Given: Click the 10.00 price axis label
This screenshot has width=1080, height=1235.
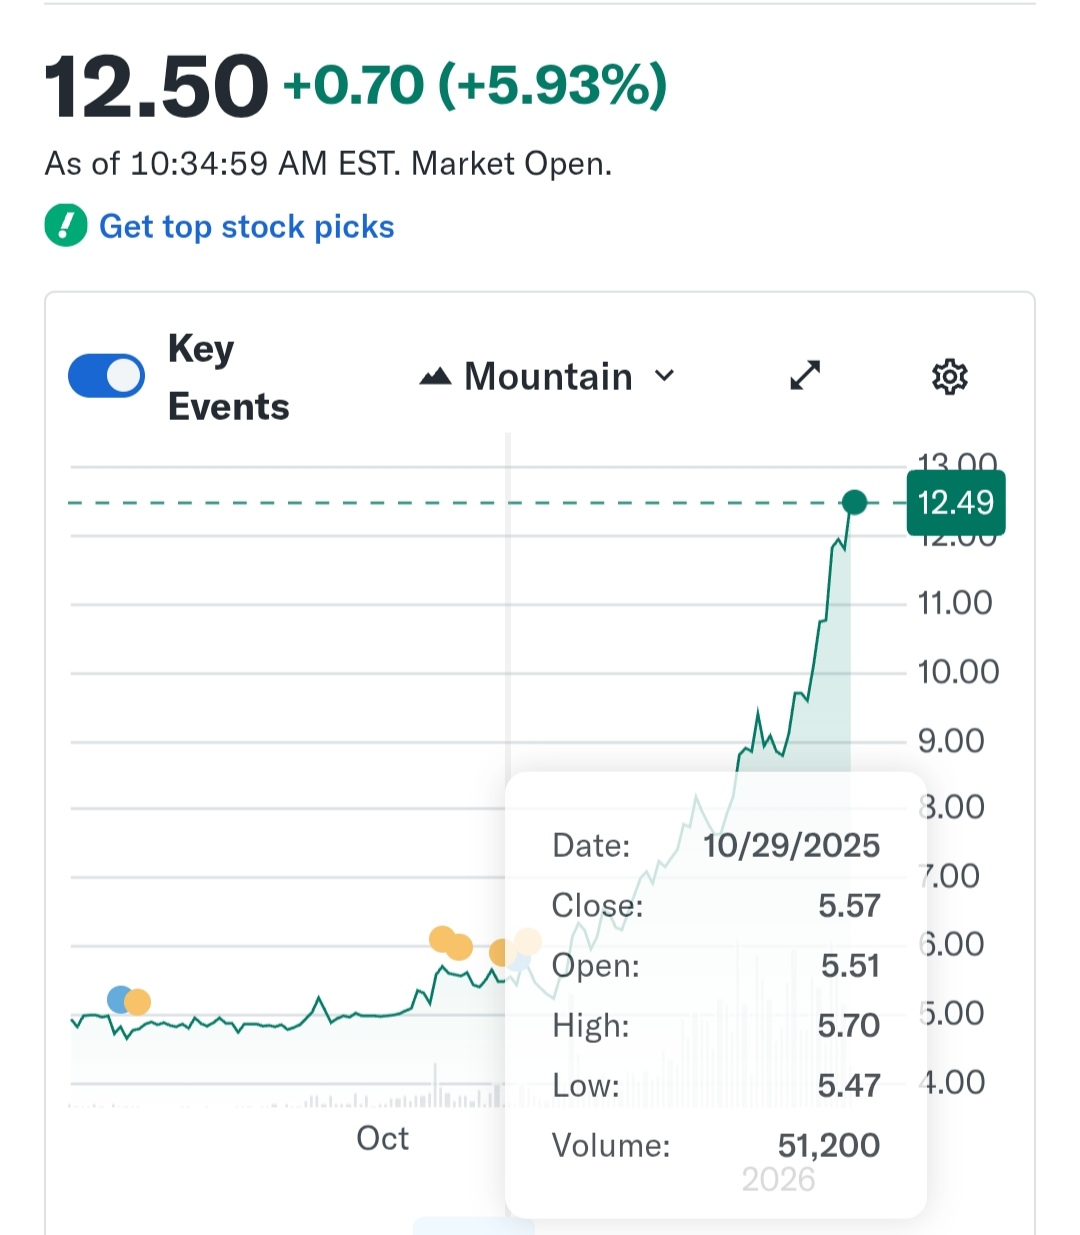Looking at the screenshot, I should click(x=958, y=672).
